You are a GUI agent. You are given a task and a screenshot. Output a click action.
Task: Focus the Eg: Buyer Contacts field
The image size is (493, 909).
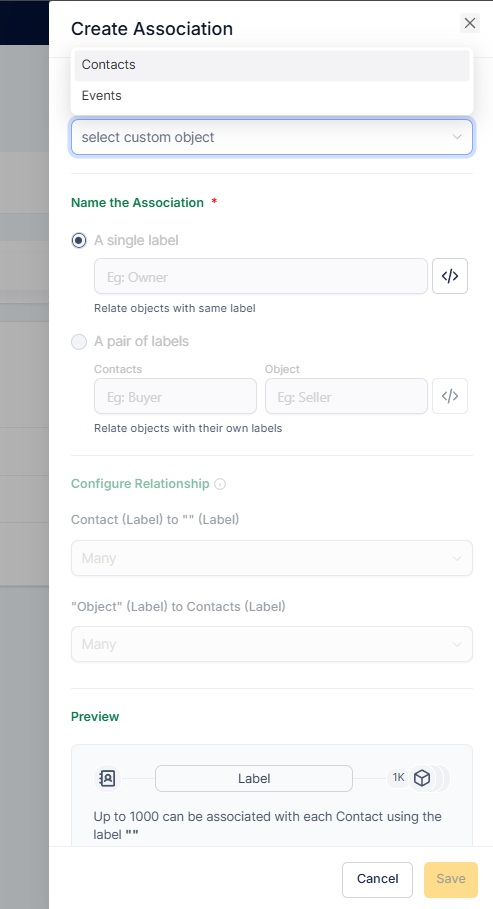point(175,397)
